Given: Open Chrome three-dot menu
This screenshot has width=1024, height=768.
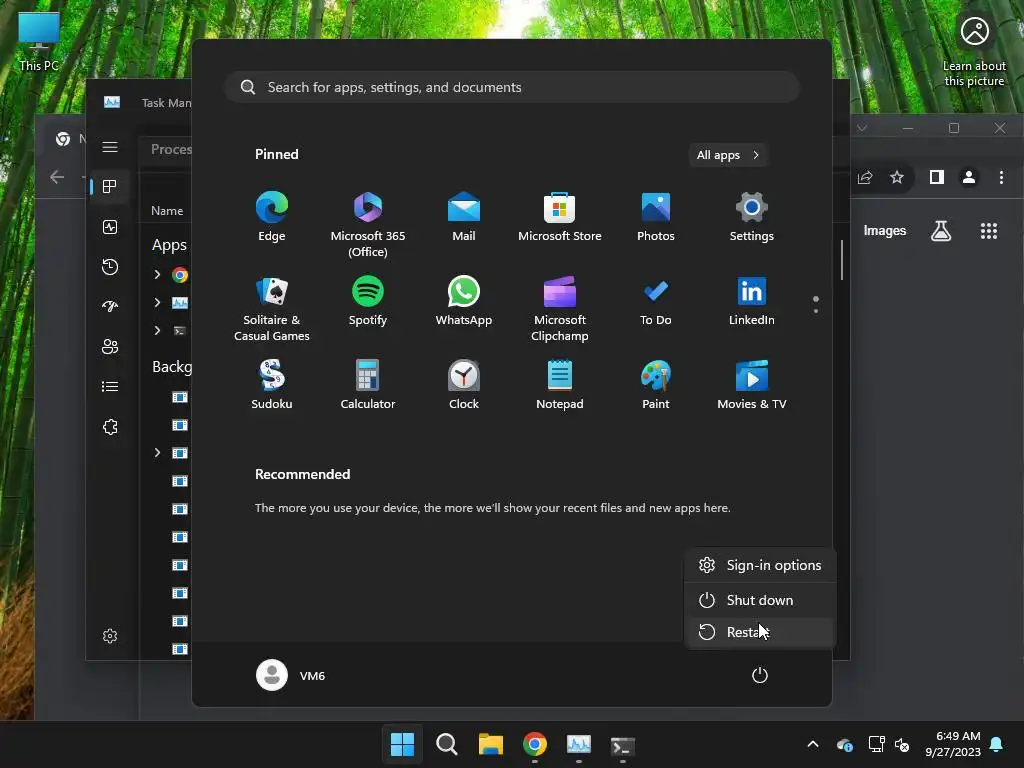Looking at the screenshot, I should tap(1001, 177).
